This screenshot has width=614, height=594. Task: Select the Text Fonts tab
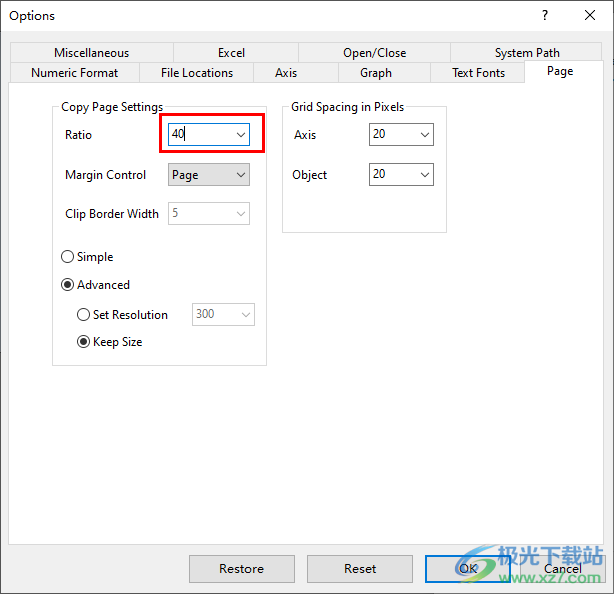478,73
